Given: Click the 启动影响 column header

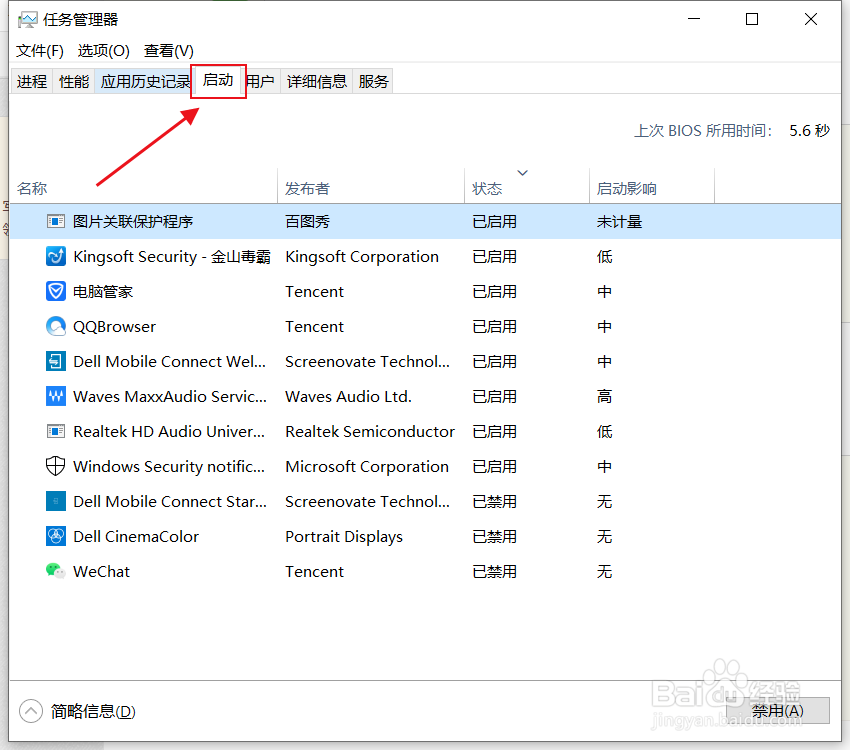Looking at the screenshot, I should point(626,187).
